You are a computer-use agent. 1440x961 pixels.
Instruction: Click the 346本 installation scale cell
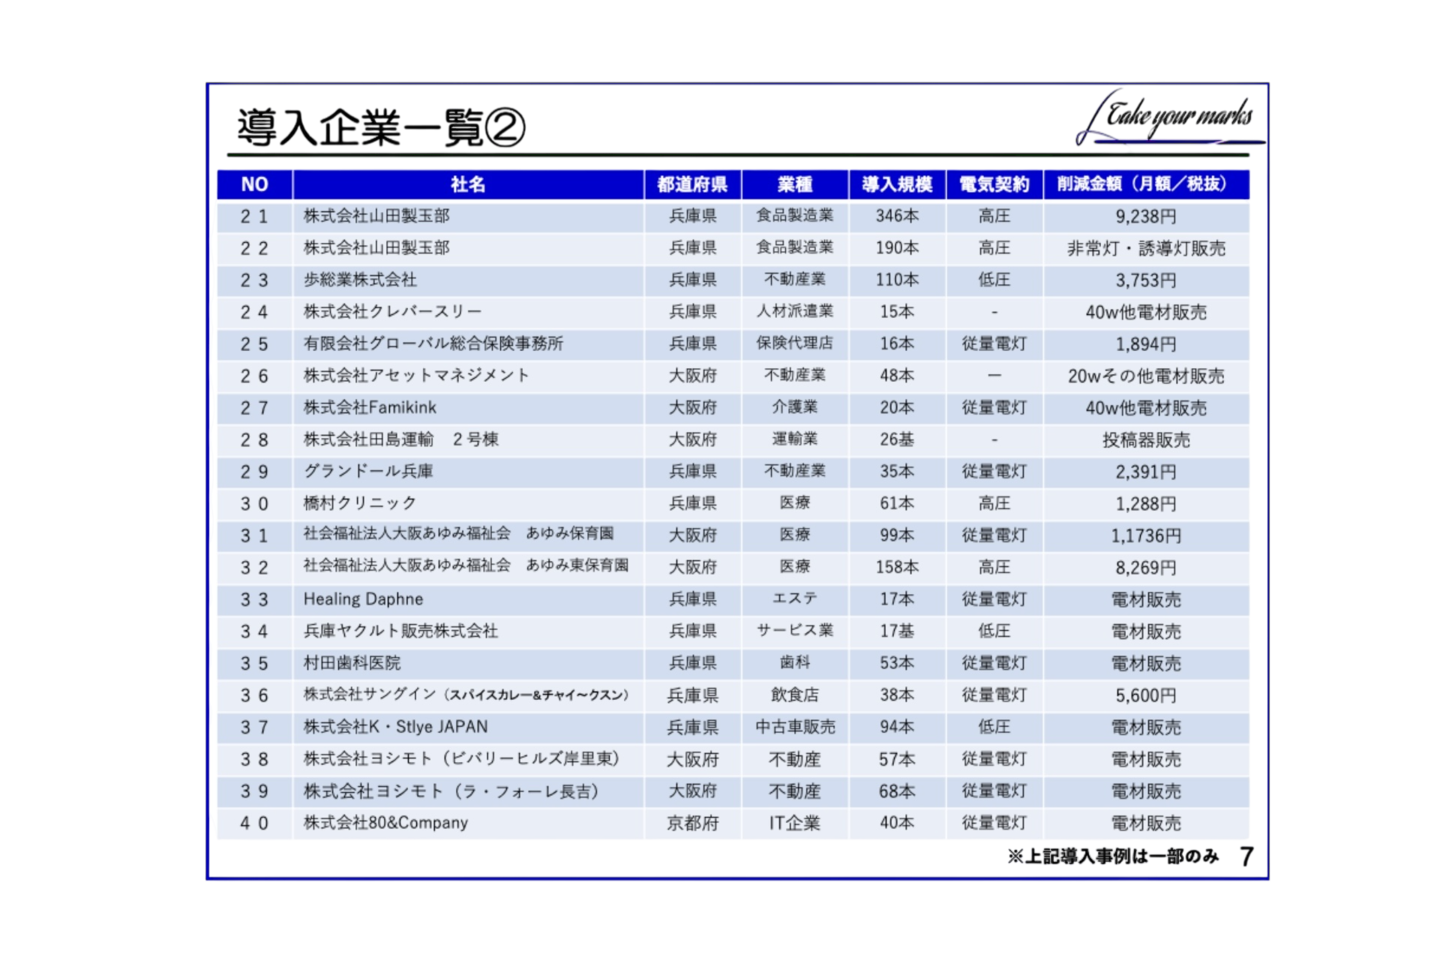[896, 215]
